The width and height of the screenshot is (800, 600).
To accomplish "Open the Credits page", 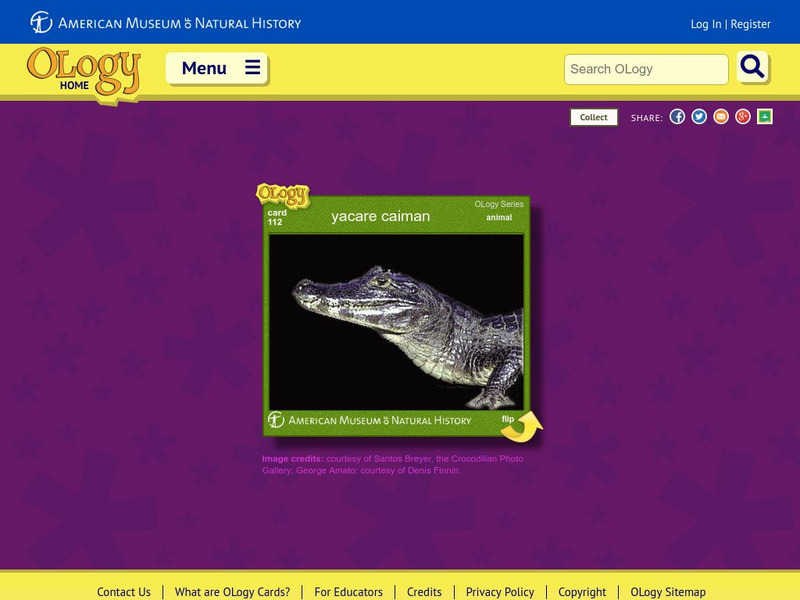I will [424, 591].
